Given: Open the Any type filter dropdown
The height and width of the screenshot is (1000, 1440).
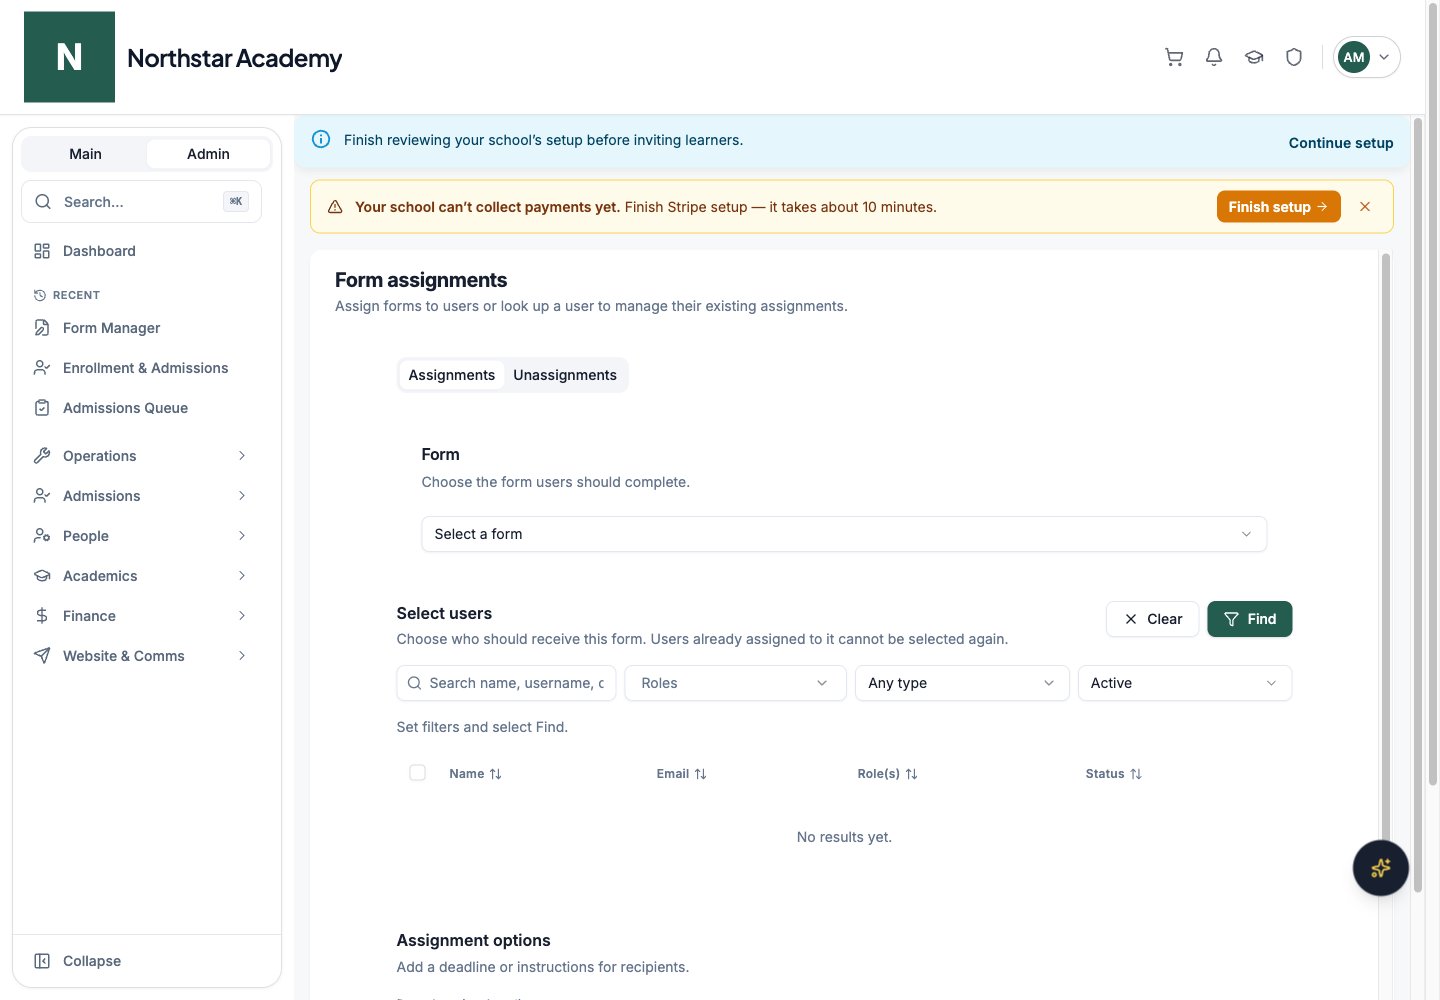Looking at the screenshot, I should click(962, 683).
